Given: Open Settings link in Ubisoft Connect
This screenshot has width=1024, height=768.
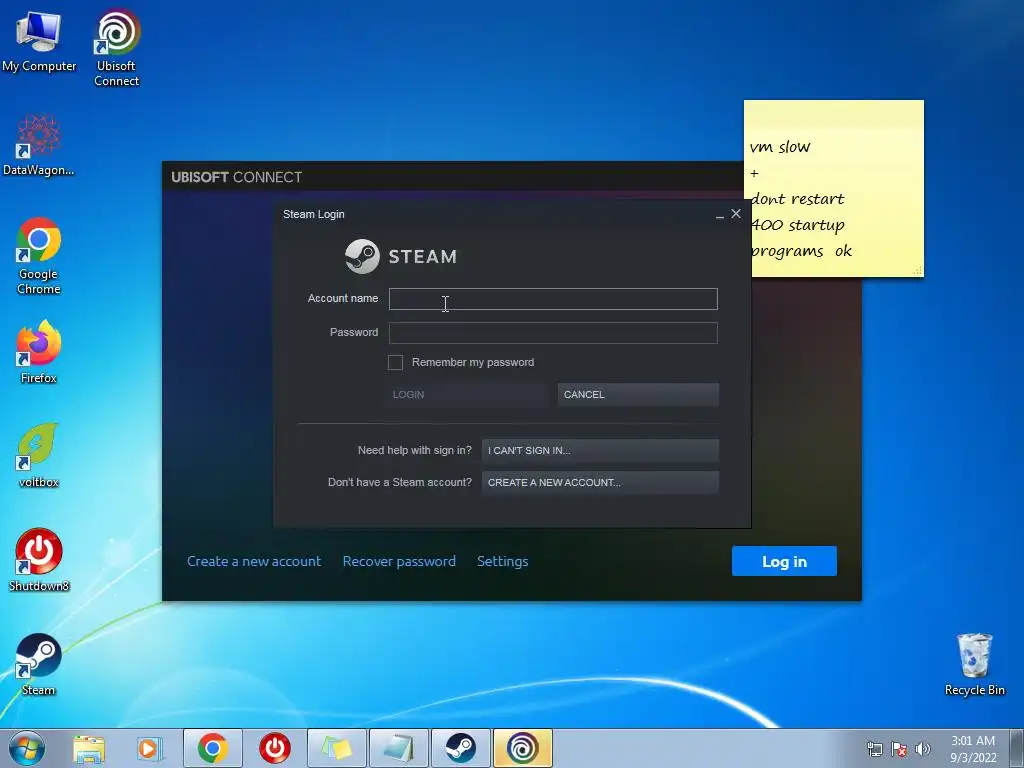Looking at the screenshot, I should pyautogui.click(x=502, y=561).
